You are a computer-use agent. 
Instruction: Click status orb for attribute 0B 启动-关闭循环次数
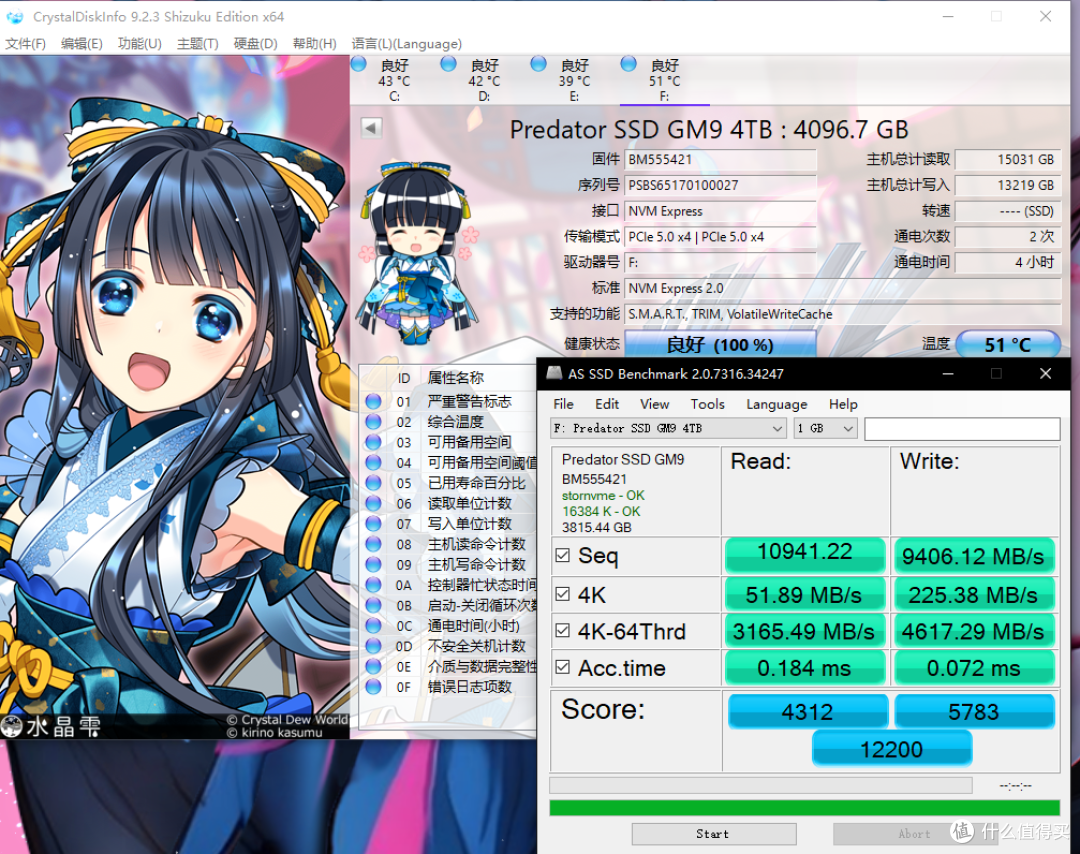click(x=373, y=605)
